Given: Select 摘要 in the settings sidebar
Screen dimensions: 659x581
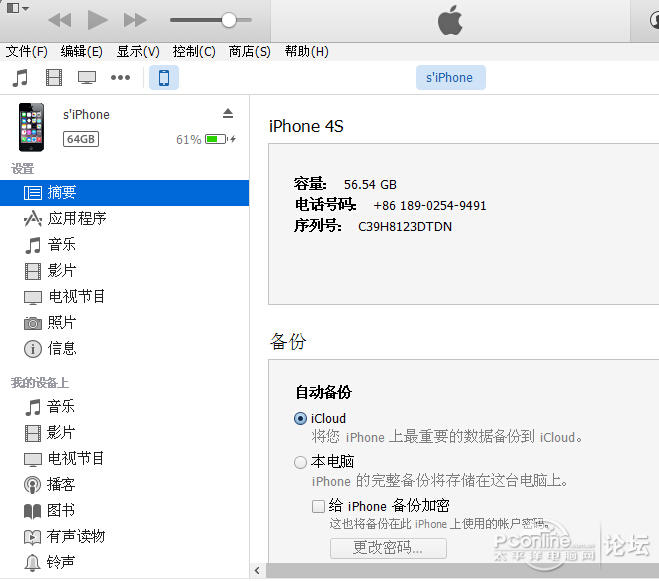Looking at the screenshot, I should 124,193.
